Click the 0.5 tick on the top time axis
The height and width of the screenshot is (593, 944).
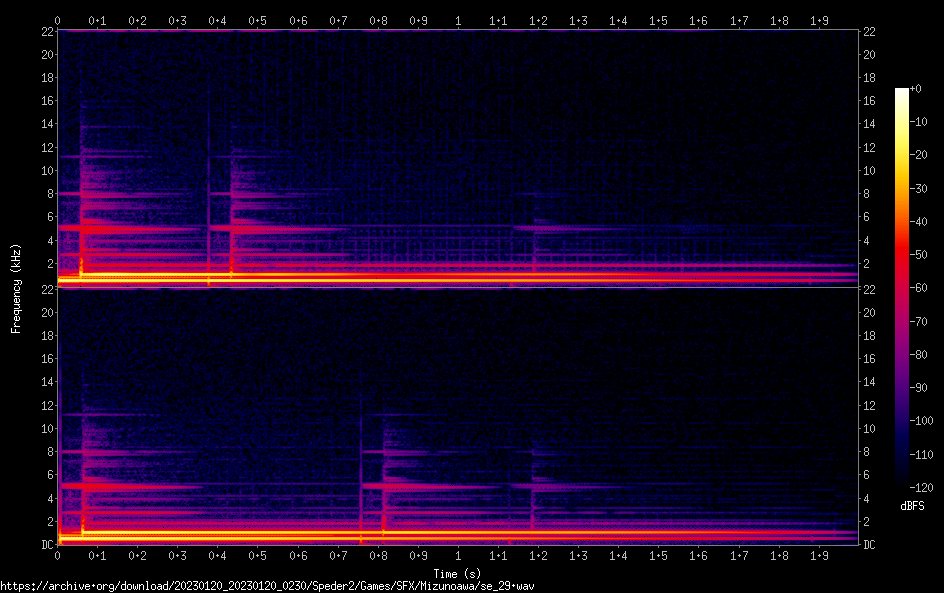257,20
